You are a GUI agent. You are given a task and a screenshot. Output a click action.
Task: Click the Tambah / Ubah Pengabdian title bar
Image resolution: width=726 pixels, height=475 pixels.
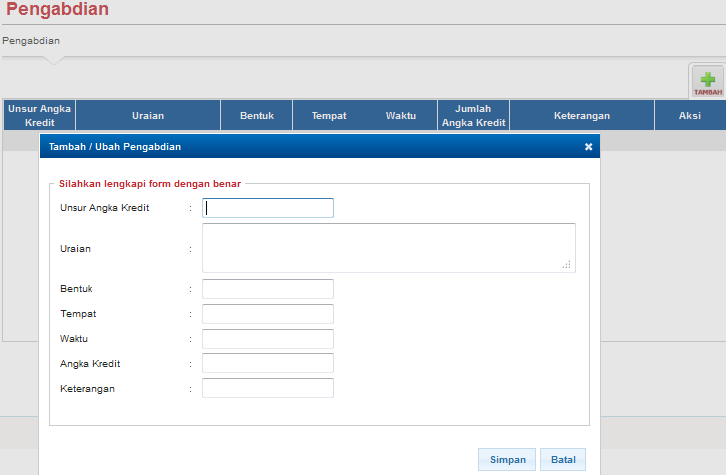pos(319,146)
